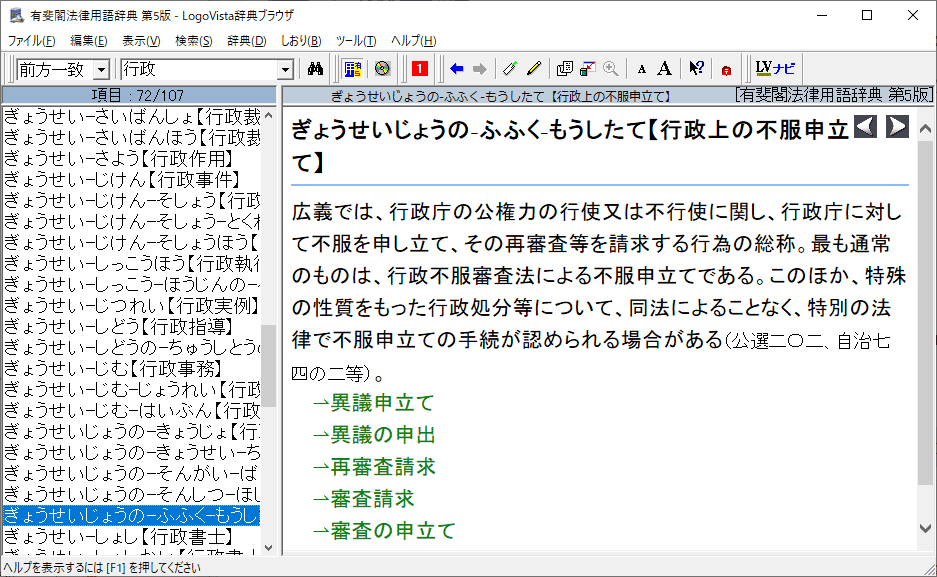Select the yellow highlighter marker tool
This screenshot has height=577, width=937.
(x=534, y=69)
